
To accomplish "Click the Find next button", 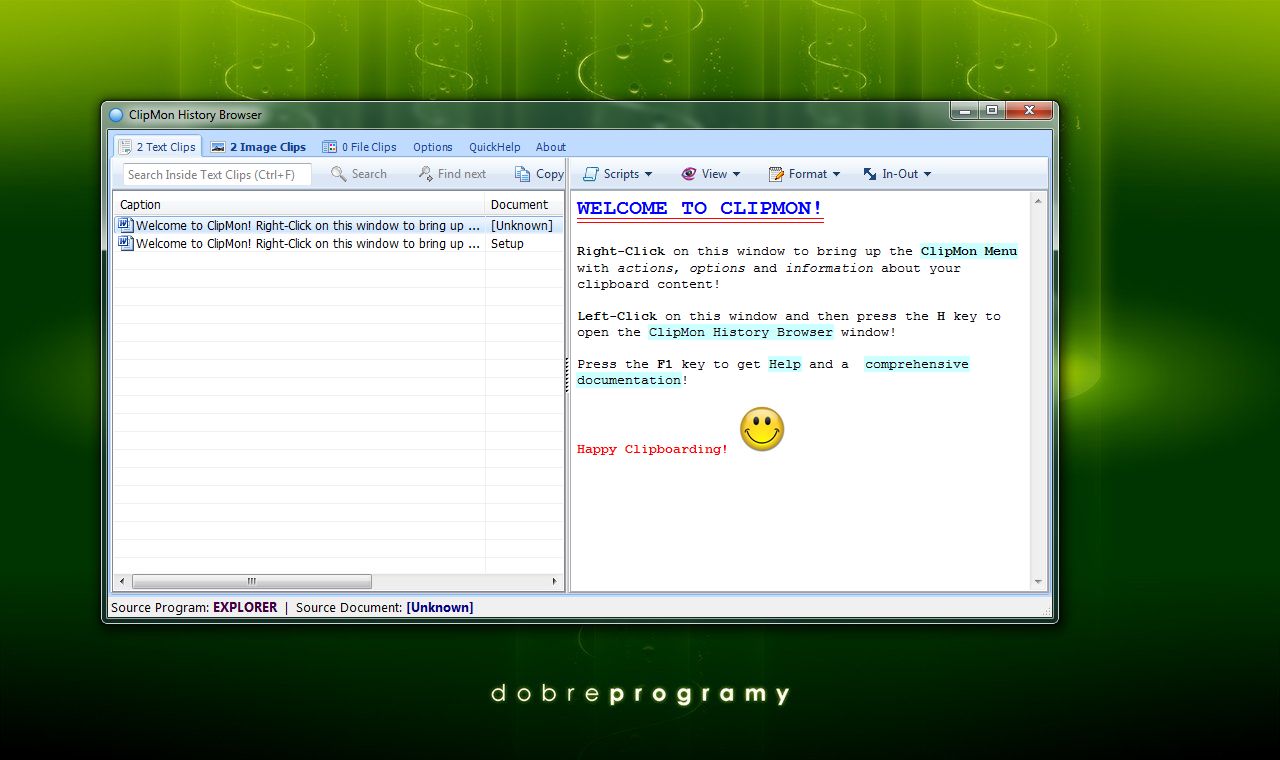I will [x=452, y=174].
